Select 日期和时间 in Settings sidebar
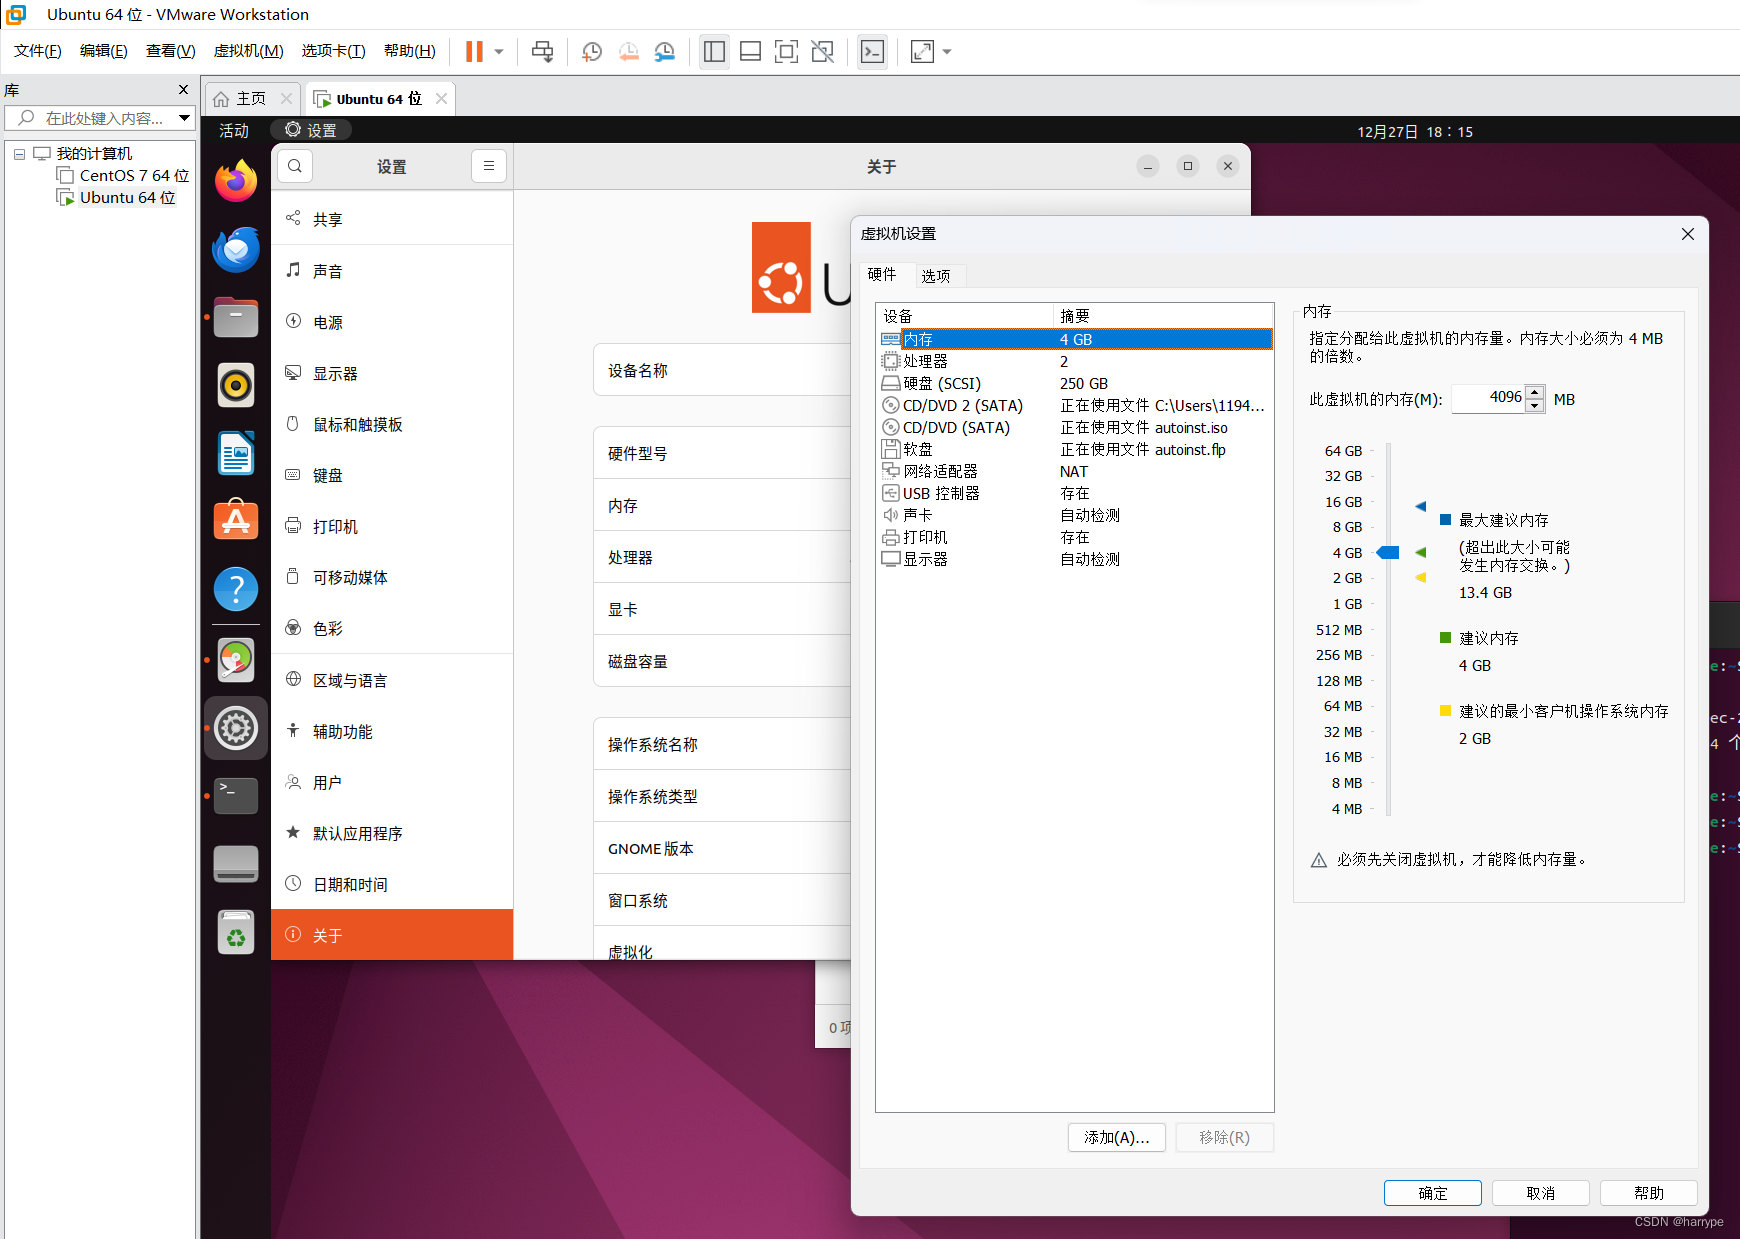Image resolution: width=1740 pixels, height=1239 pixels. pyautogui.click(x=392, y=884)
